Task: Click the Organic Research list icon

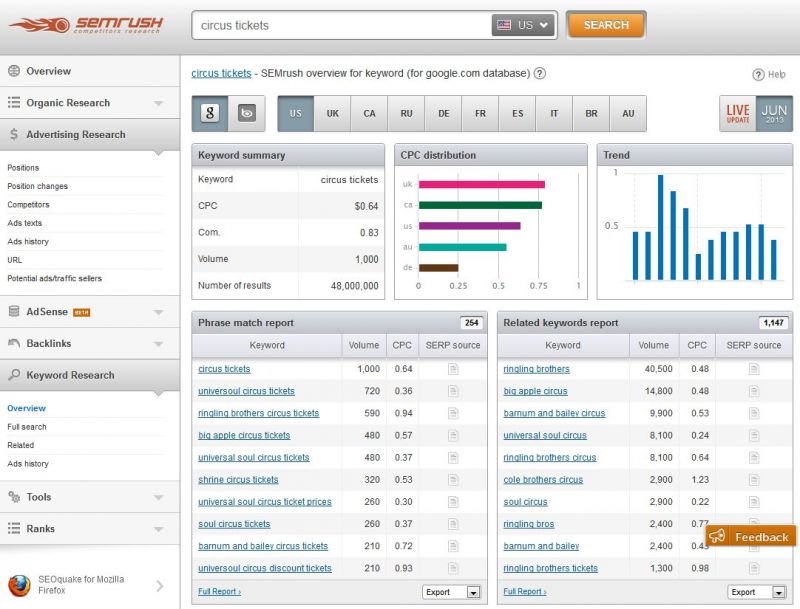Action: click(14, 103)
